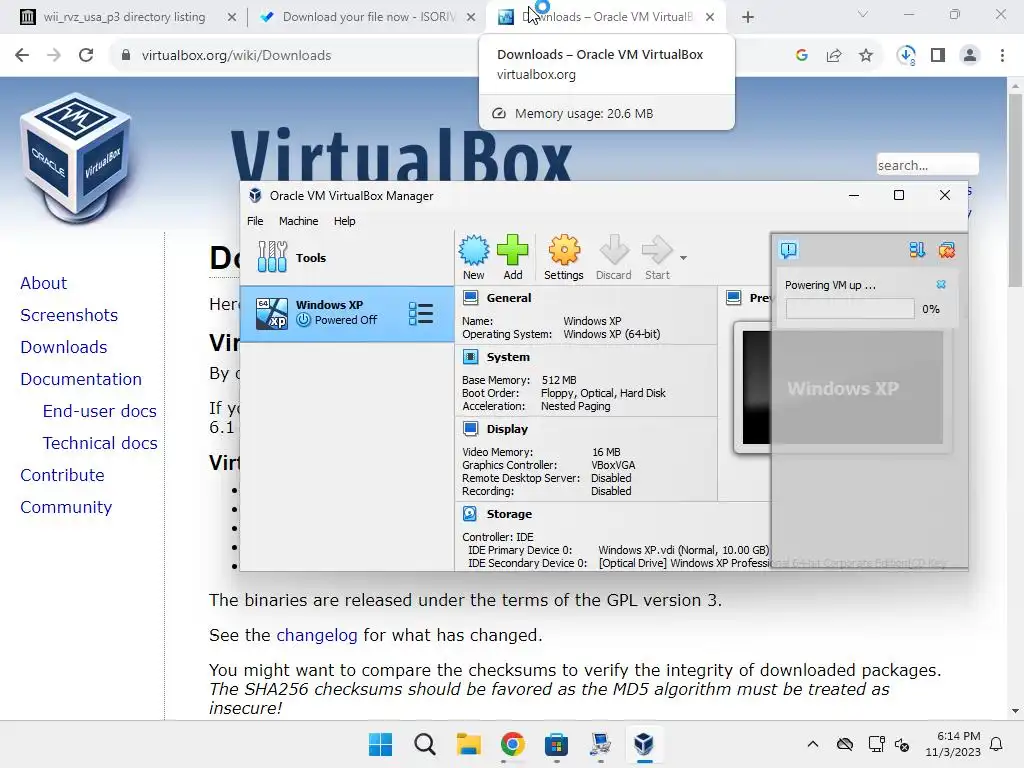
Task: Click the tab search chevron in Chrome
Action: [863, 14]
